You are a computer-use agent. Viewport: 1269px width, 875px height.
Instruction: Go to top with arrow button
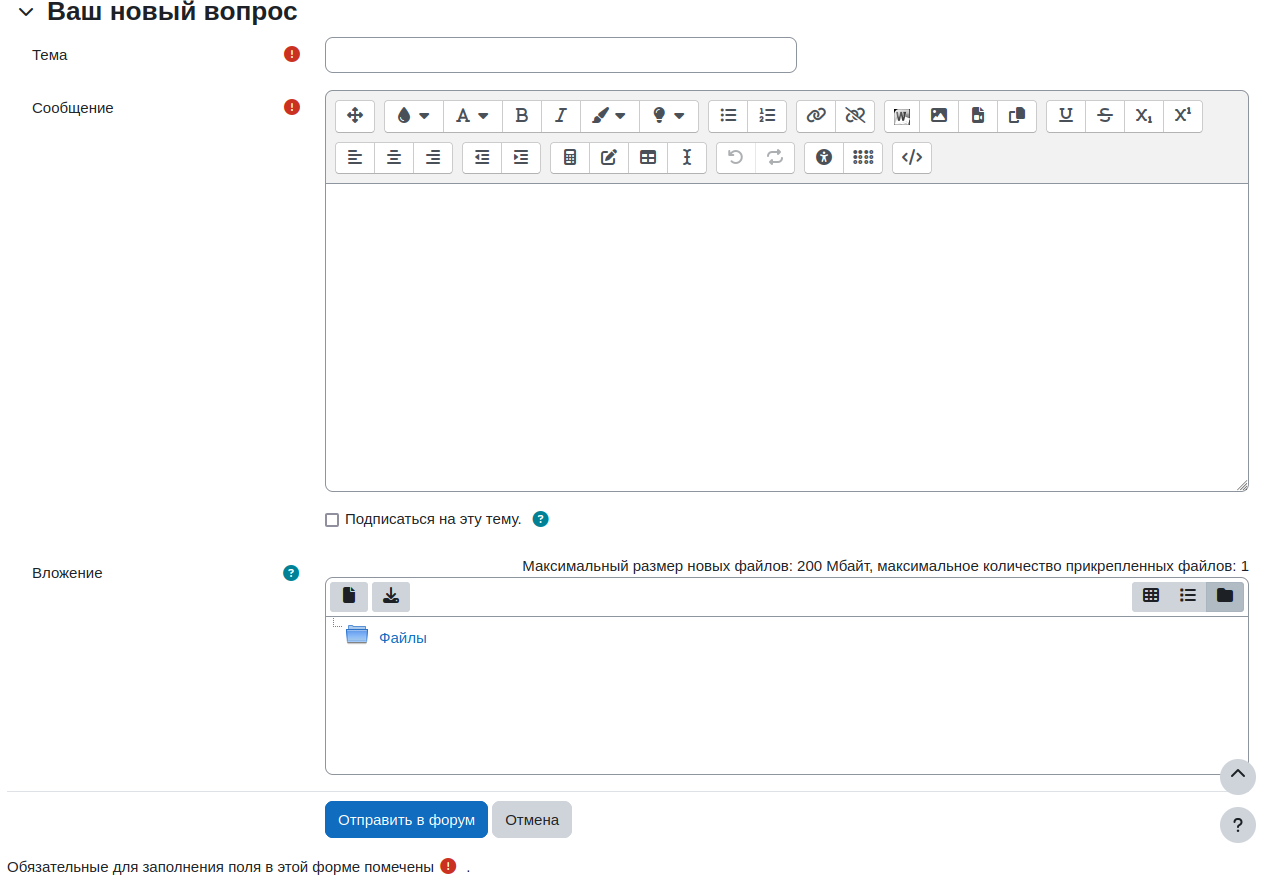pos(1238,776)
